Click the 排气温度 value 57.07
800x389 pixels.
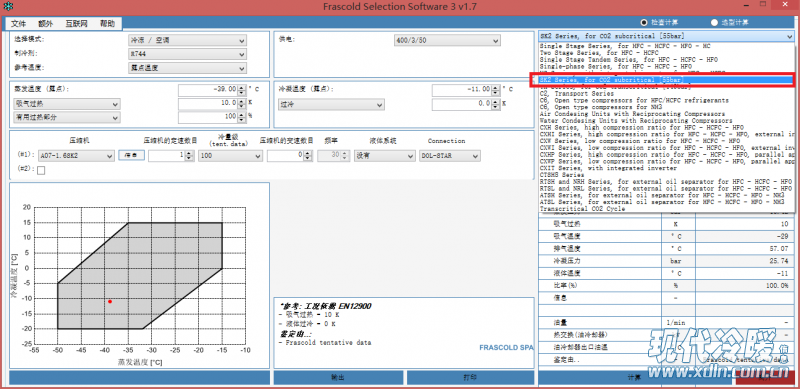[x=779, y=249]
